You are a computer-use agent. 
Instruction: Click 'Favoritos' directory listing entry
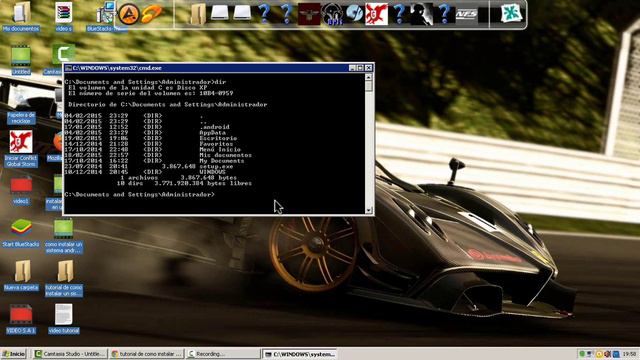tap(216, 144)
